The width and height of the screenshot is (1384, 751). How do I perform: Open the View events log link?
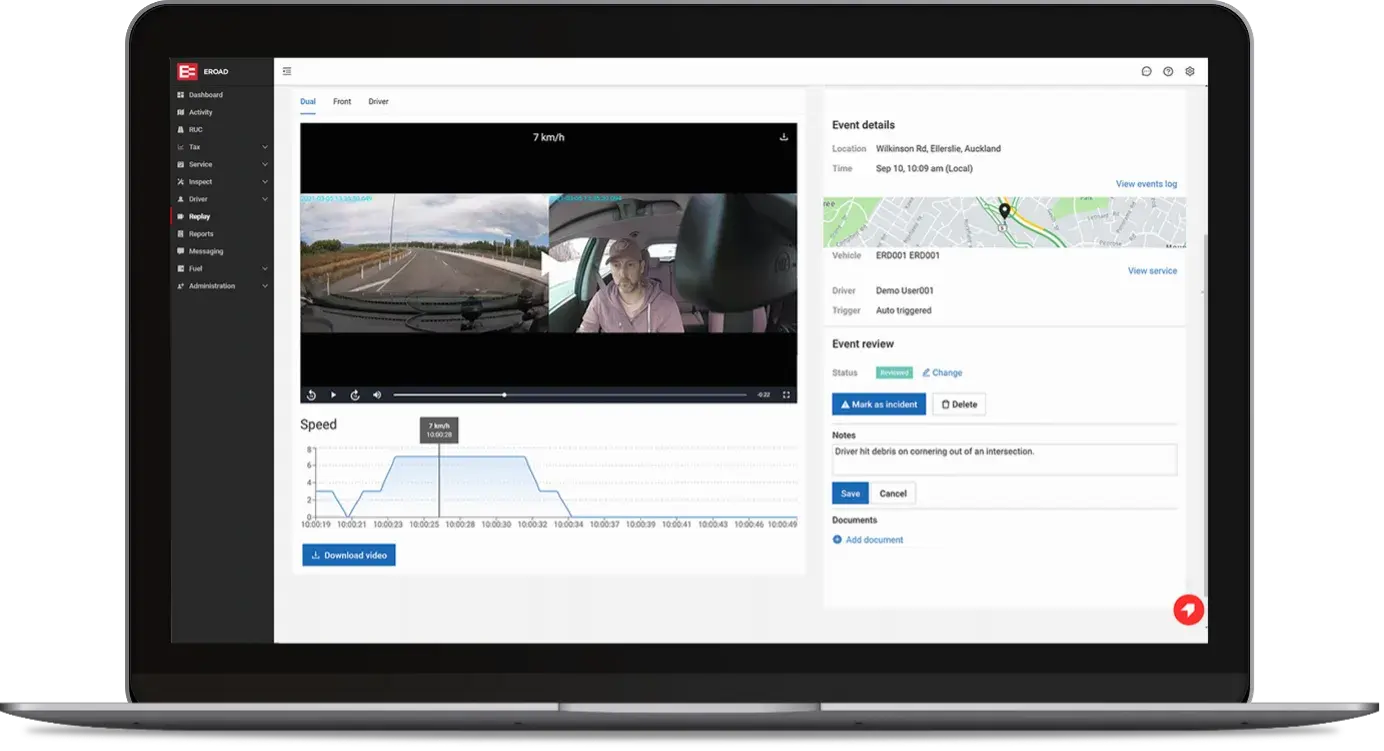(1146, 184)
